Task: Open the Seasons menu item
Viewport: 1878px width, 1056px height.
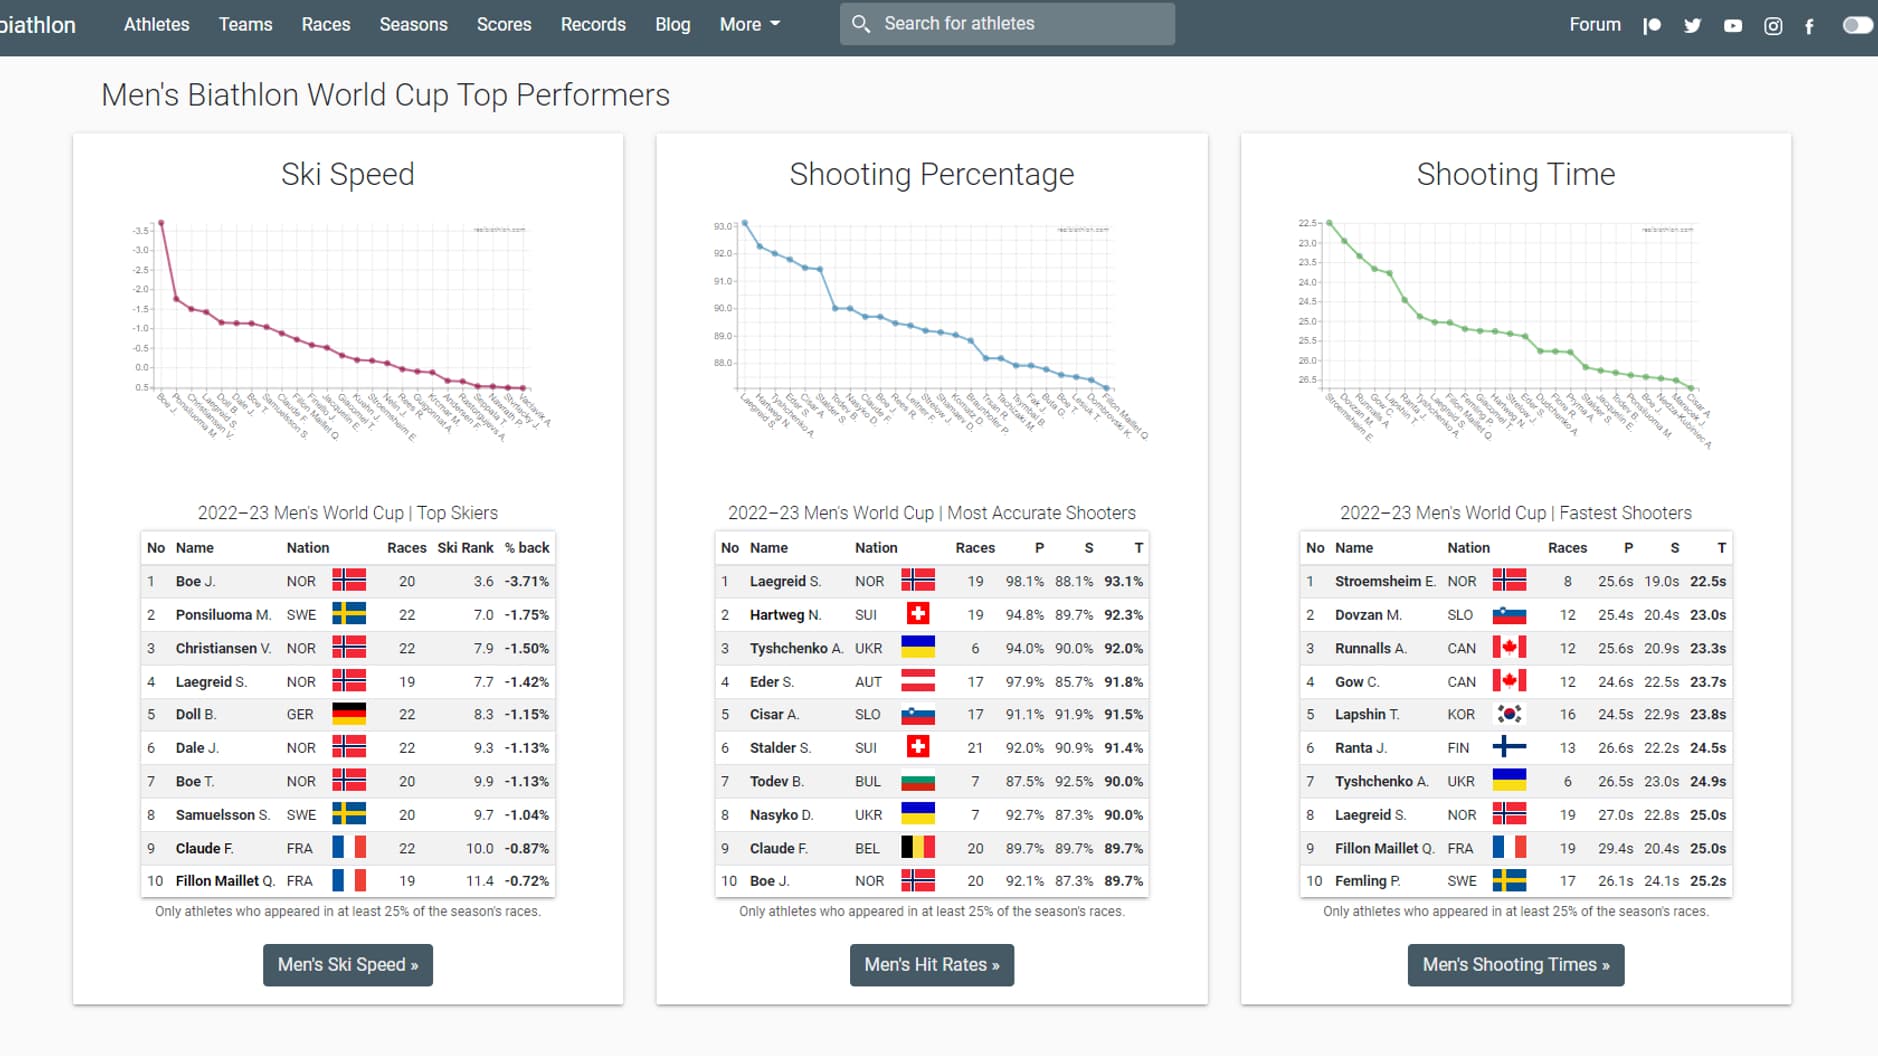Action: 413,24
